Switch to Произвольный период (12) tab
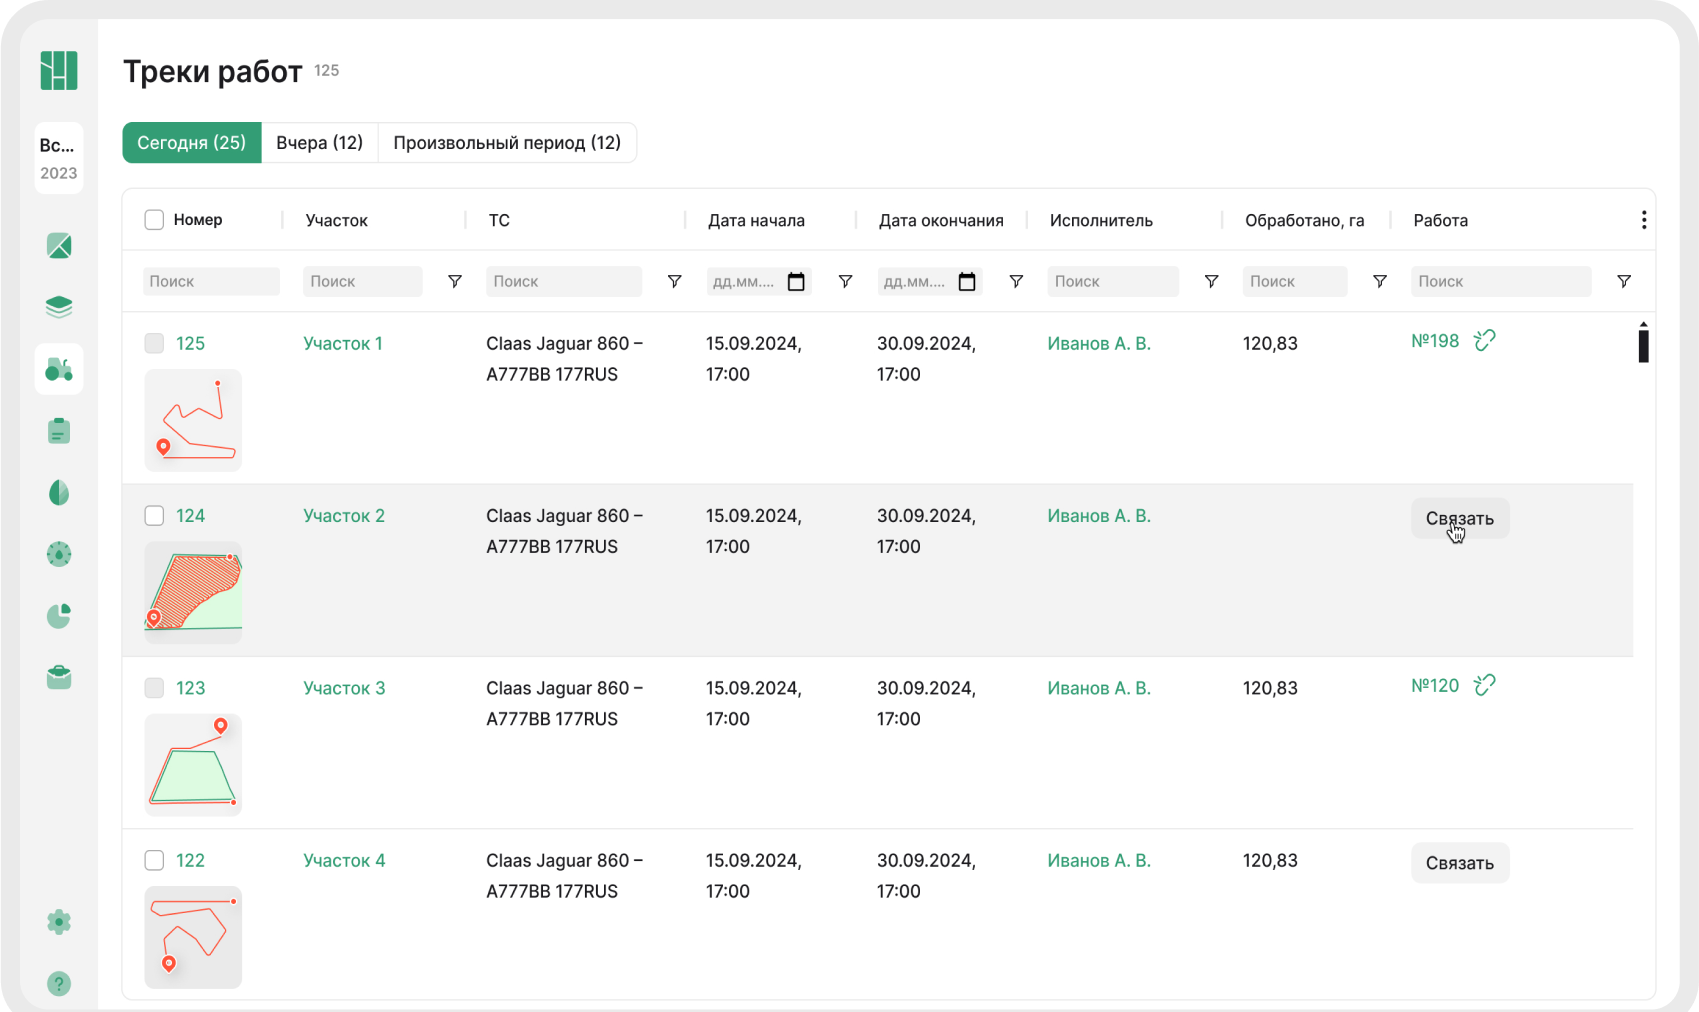 [507, 143]
